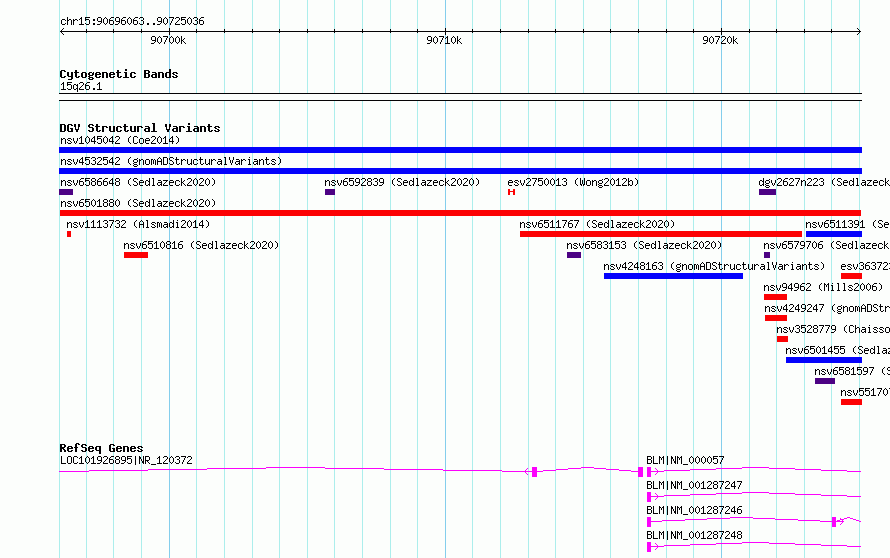Click the ruler's right arrow end

[859, 31]
